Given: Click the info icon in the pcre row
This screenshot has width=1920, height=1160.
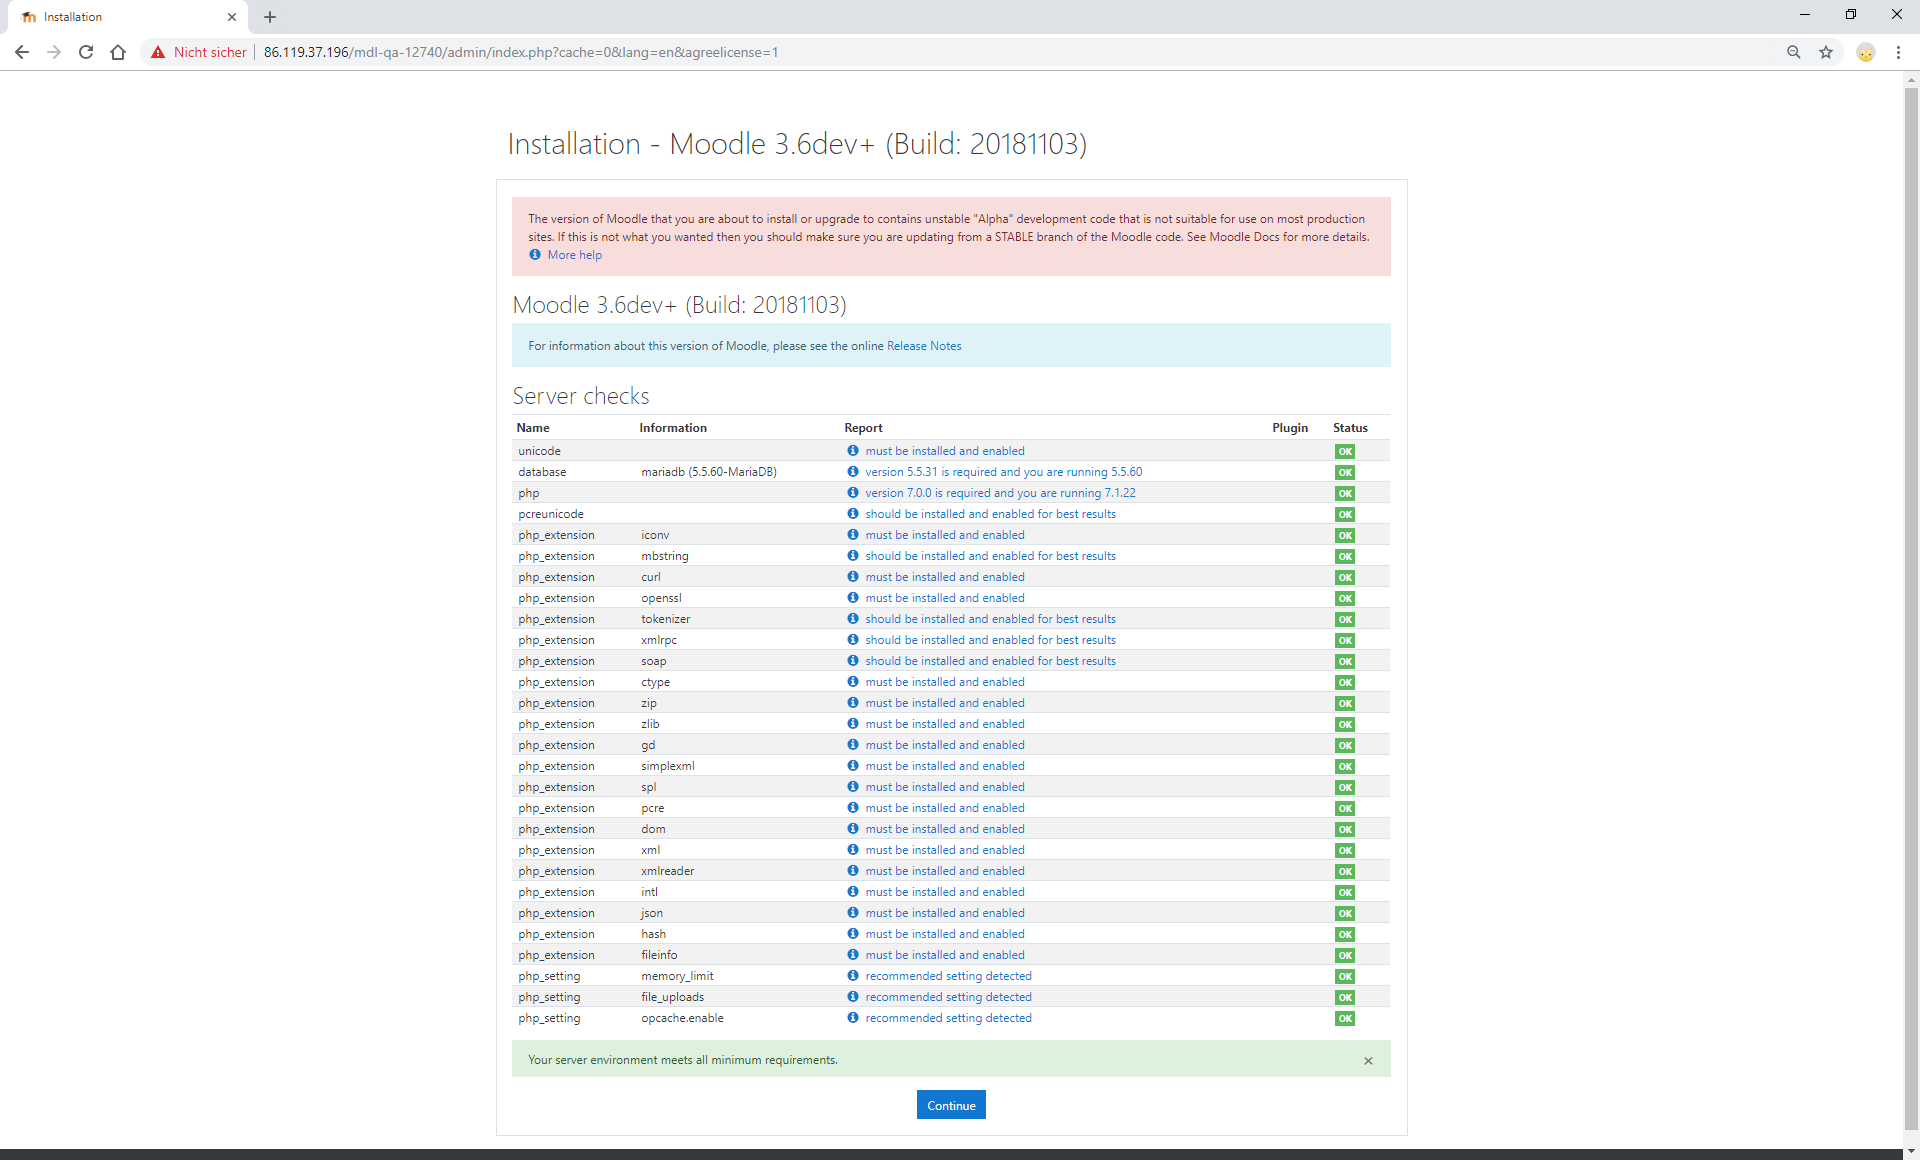Looking at the screenshot, I should pyautogui.click(x=853, y=808).
